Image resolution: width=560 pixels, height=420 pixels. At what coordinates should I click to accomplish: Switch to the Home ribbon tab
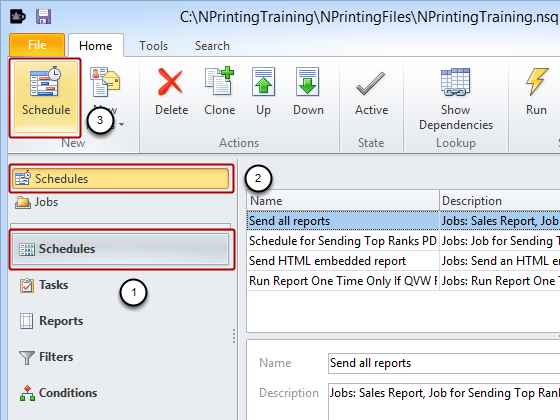[96, 46]
